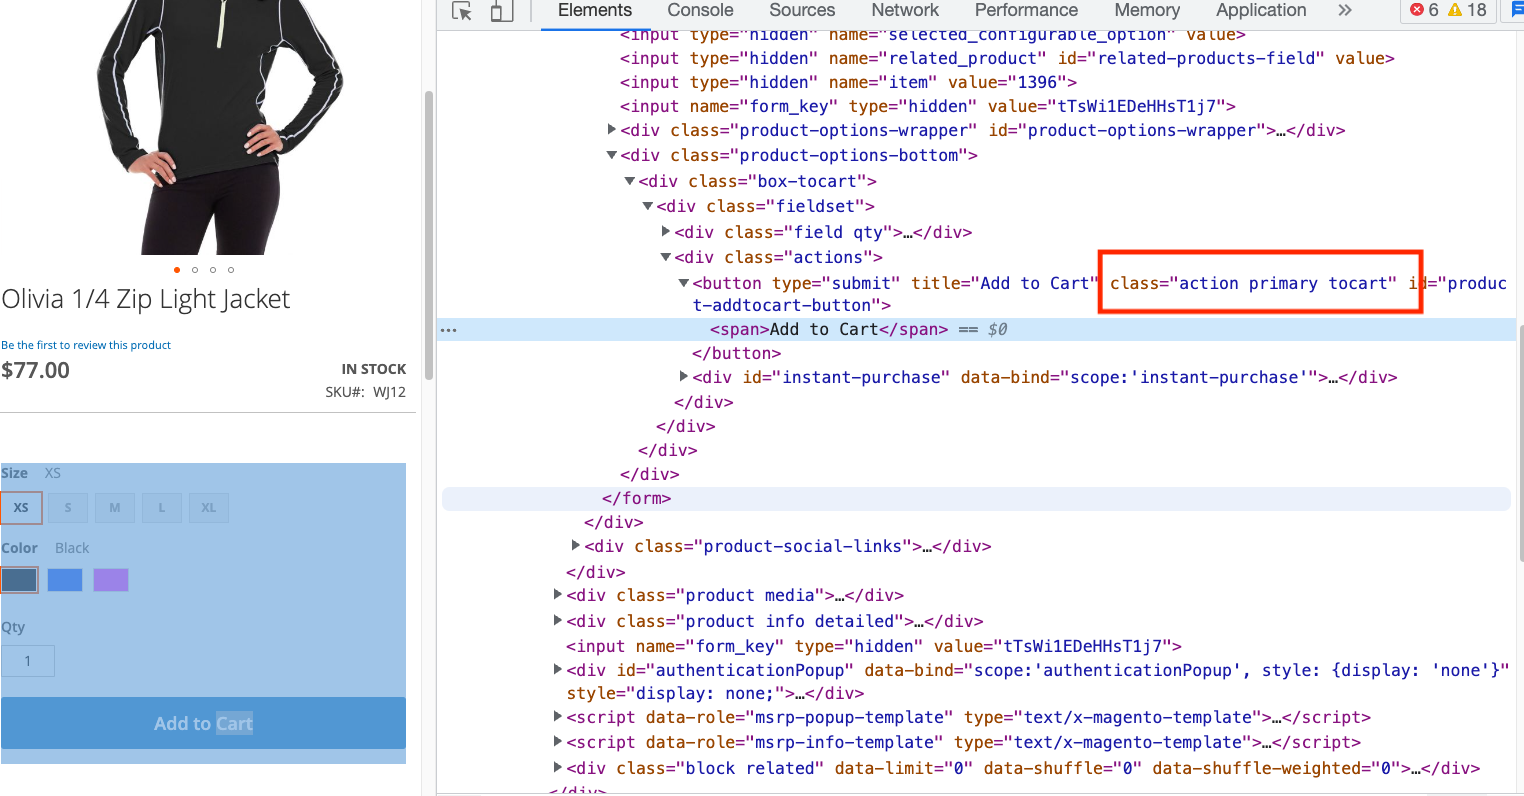Collapse the Add to Cart button node
The height and width of the screenshot is (796, 1524).
(684, 283)
